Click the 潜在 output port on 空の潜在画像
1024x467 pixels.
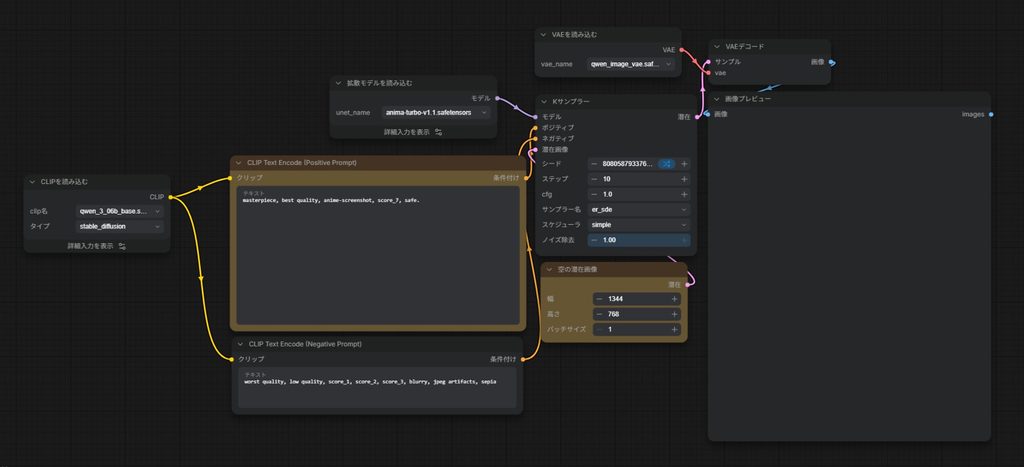687,285
